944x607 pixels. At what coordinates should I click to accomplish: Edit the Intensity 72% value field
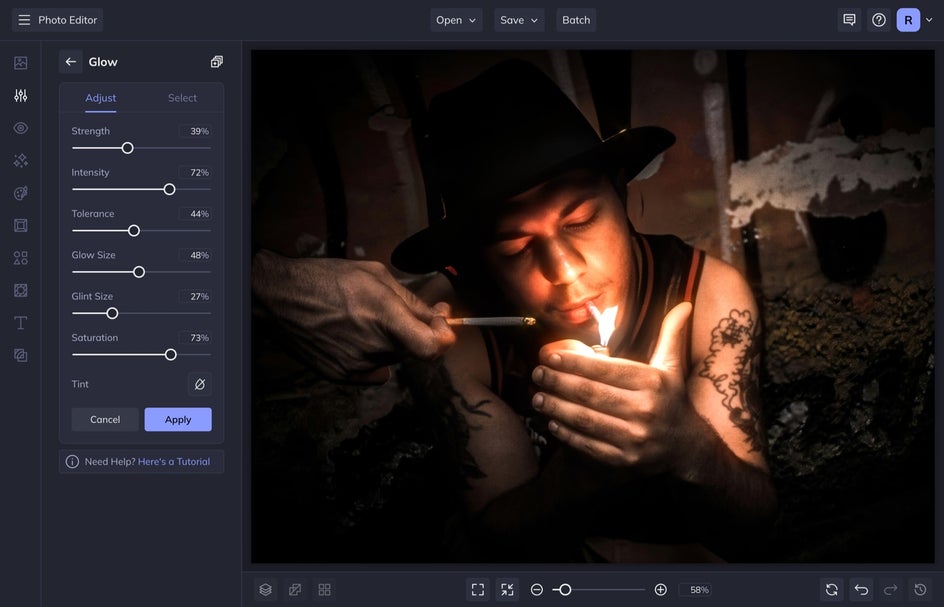[x=195, y=172]
